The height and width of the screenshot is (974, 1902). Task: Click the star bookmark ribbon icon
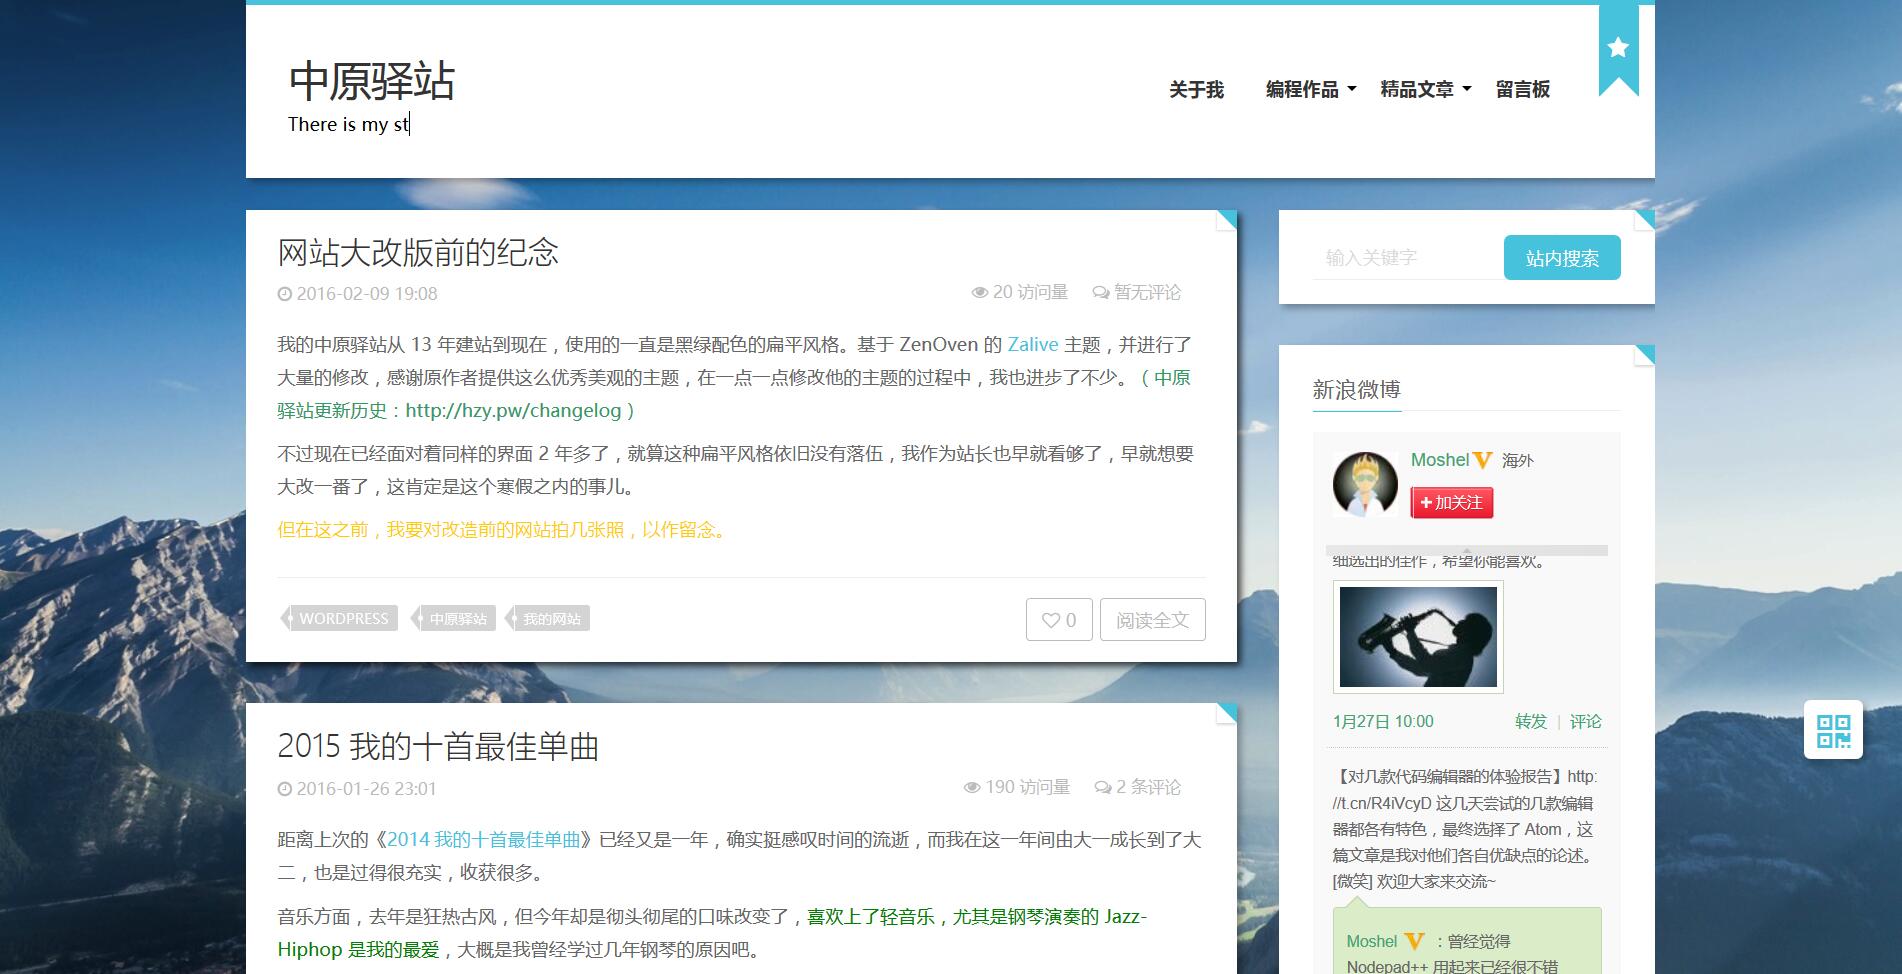(x=1618, y=49)
